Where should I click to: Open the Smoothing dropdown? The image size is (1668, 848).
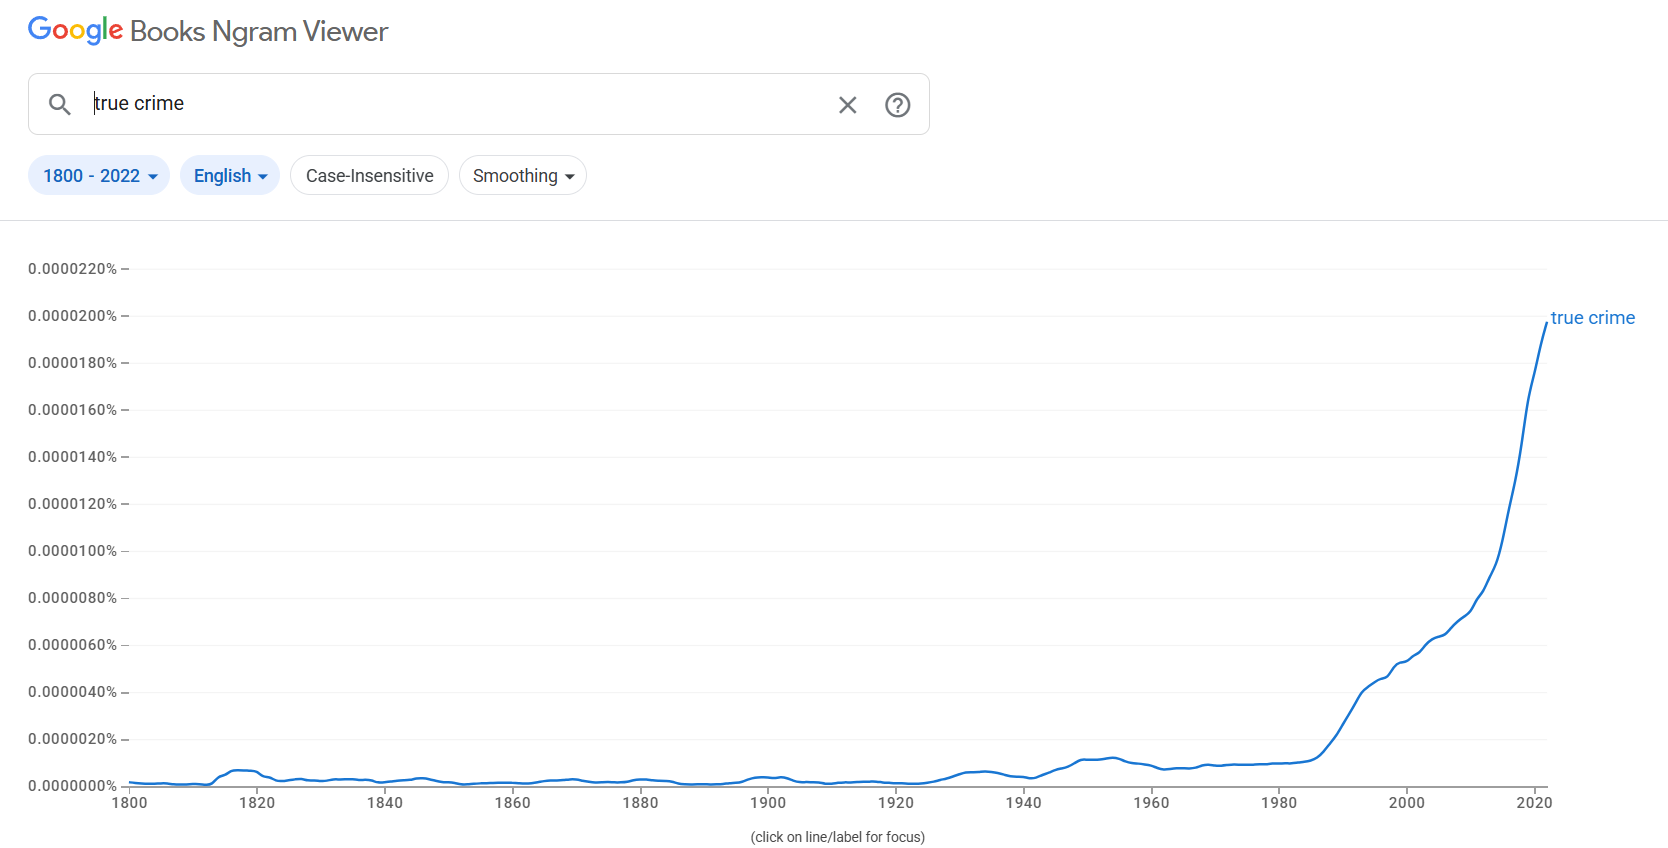tap(522, 176)
